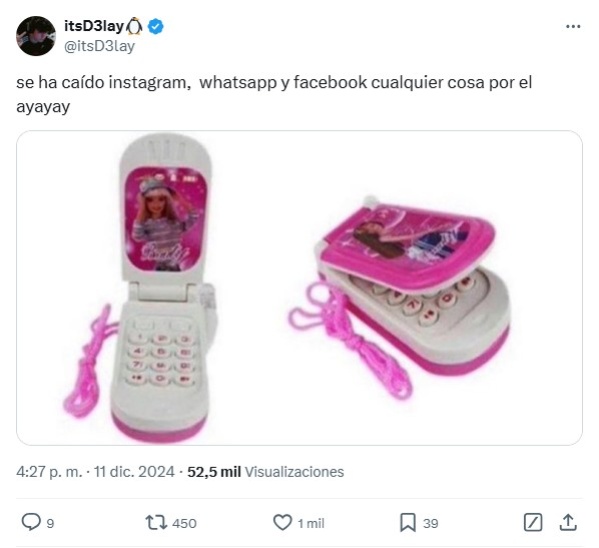Click the 9 replies count
599x548 pixels.
coord(50,523)
